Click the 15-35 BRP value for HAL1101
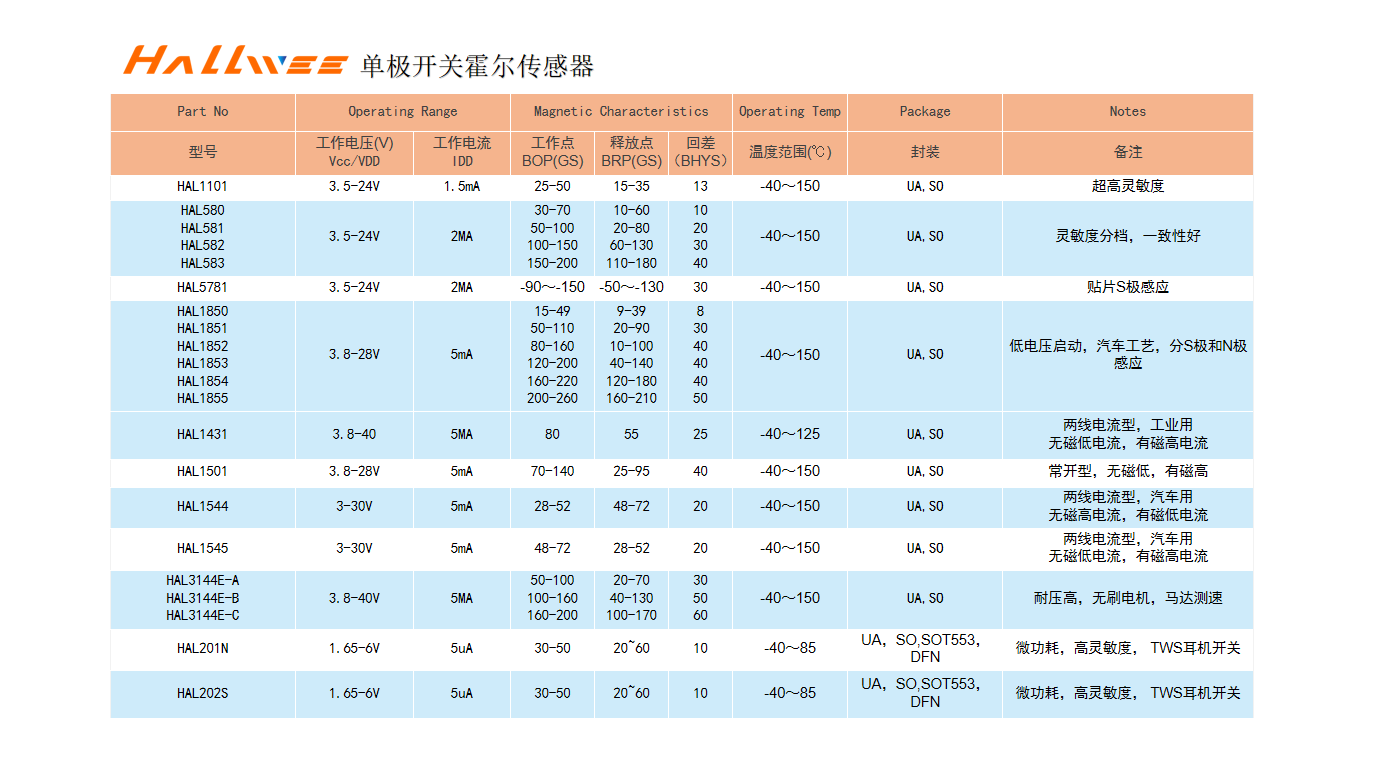The height and width of the screenshot is (784, 1394). coord(632,187)
